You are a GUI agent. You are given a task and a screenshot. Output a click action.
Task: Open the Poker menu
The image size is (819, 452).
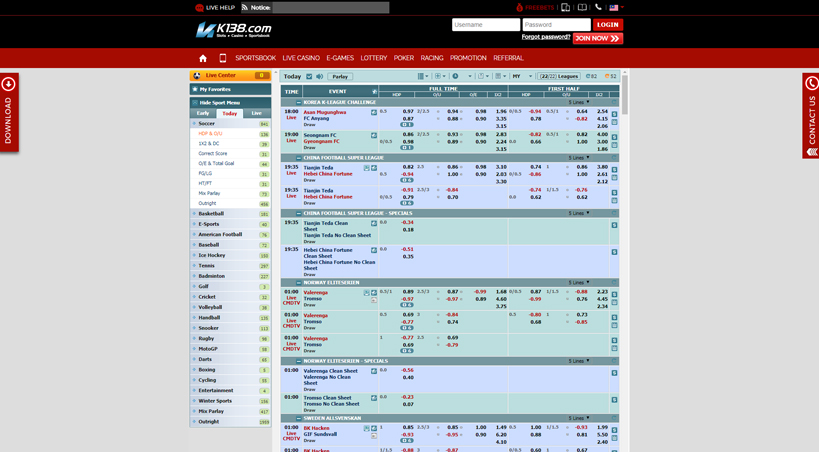click(x=404, y=58)
